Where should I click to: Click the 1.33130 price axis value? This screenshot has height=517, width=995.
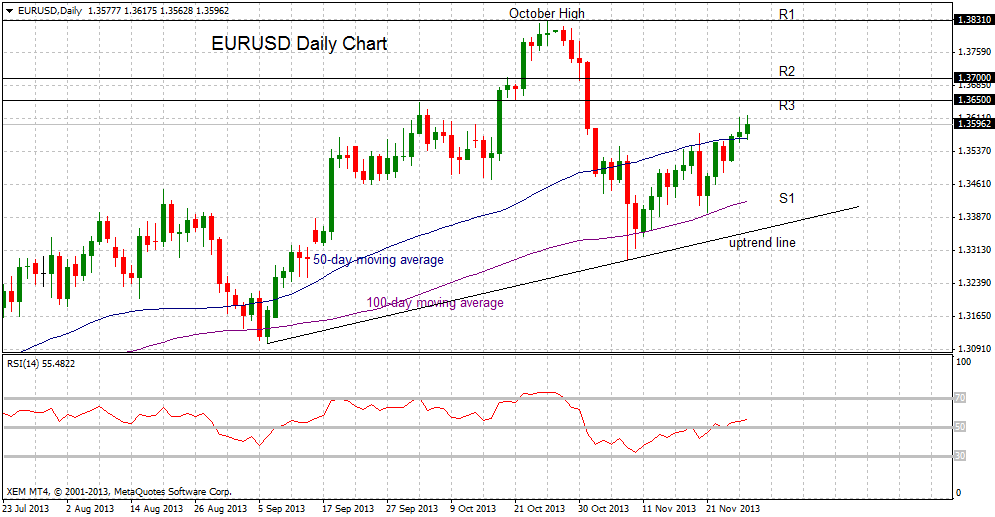(x=974, y=249)
